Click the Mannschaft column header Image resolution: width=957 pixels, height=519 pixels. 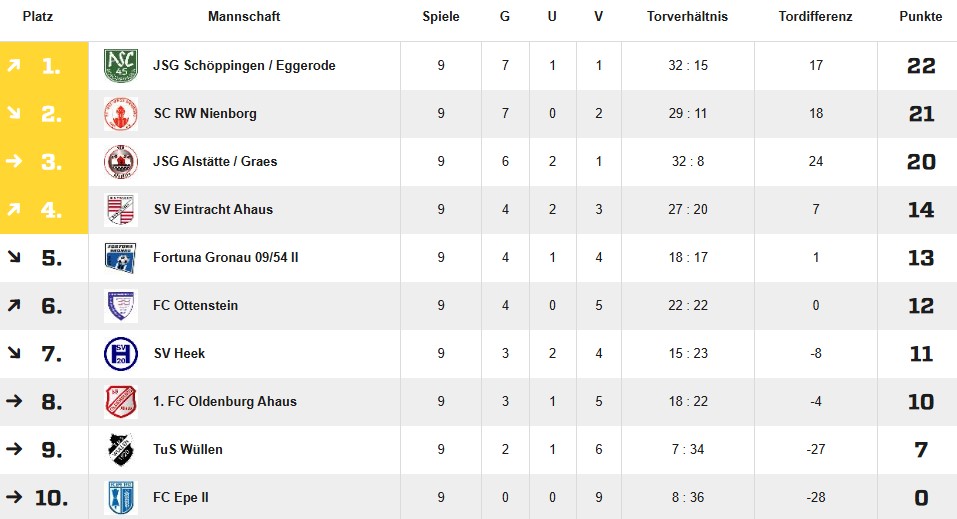click(244, 17)
